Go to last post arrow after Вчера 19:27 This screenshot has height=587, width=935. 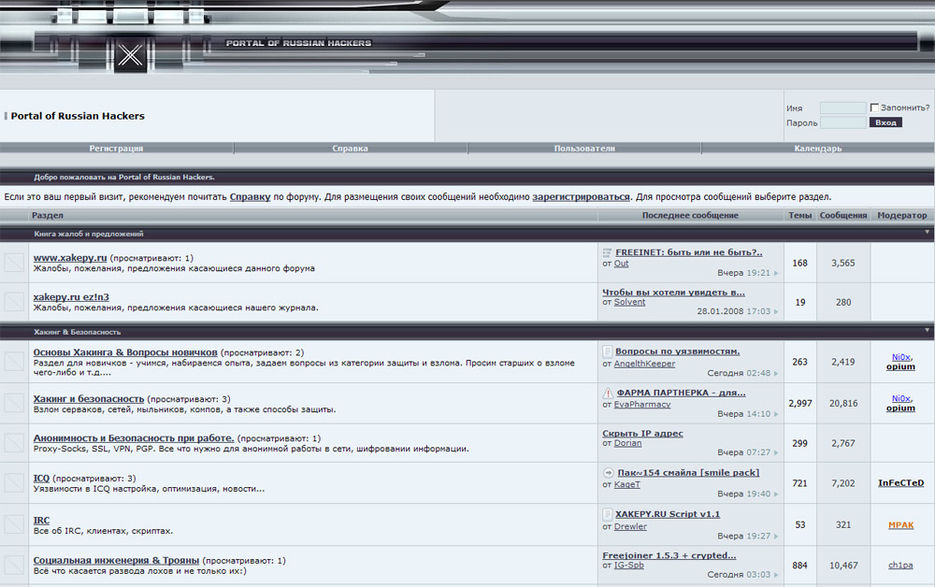[x=776, y=536]
